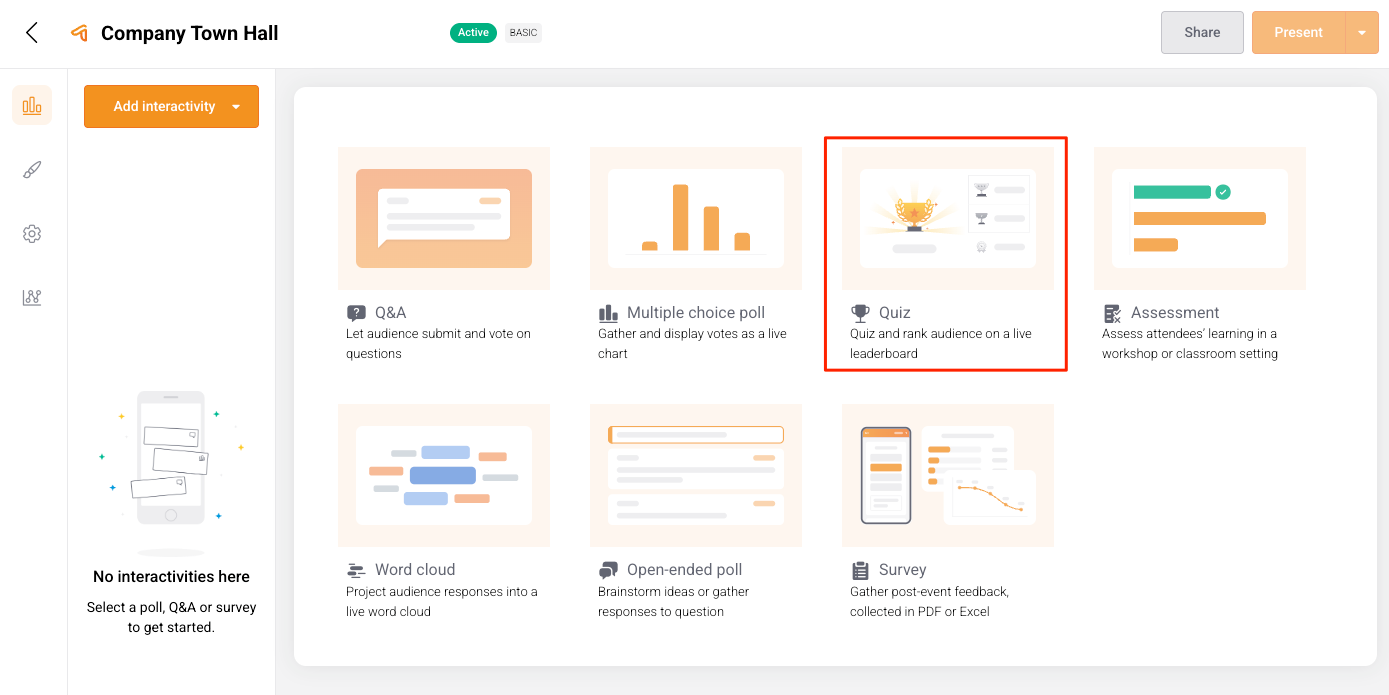Open the interactivities bar-chart sidebar icon
This screenshot has height=695, width=1389.
[32, 106]
